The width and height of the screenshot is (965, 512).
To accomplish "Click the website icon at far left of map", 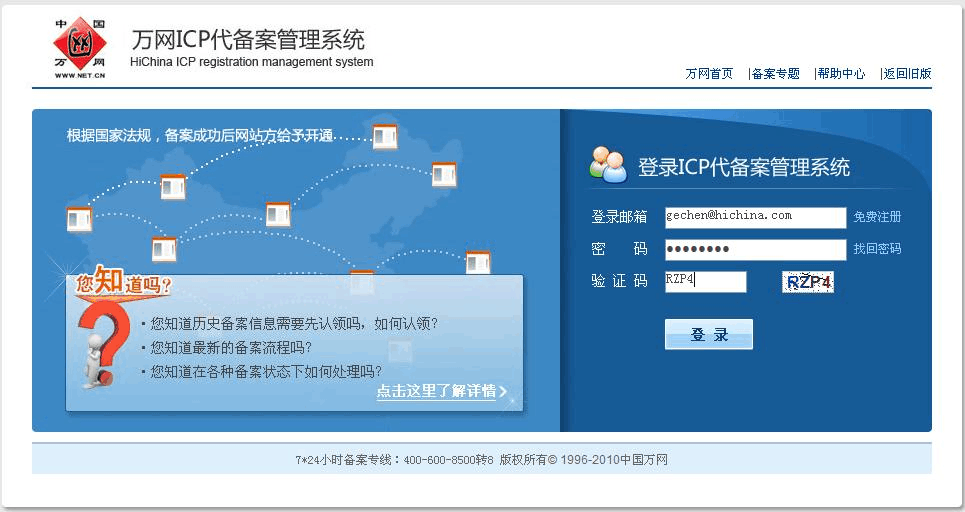I will pyautogui.click(x=79, y=218).
